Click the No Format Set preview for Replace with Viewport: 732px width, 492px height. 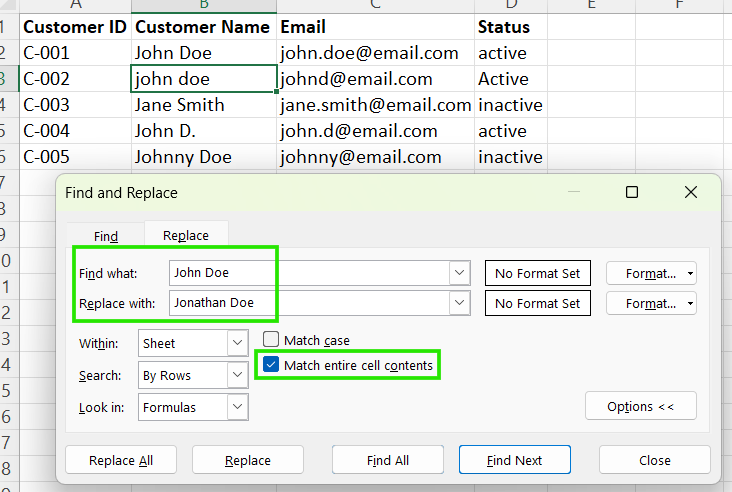pyautogui.click(x=538, y=303)
